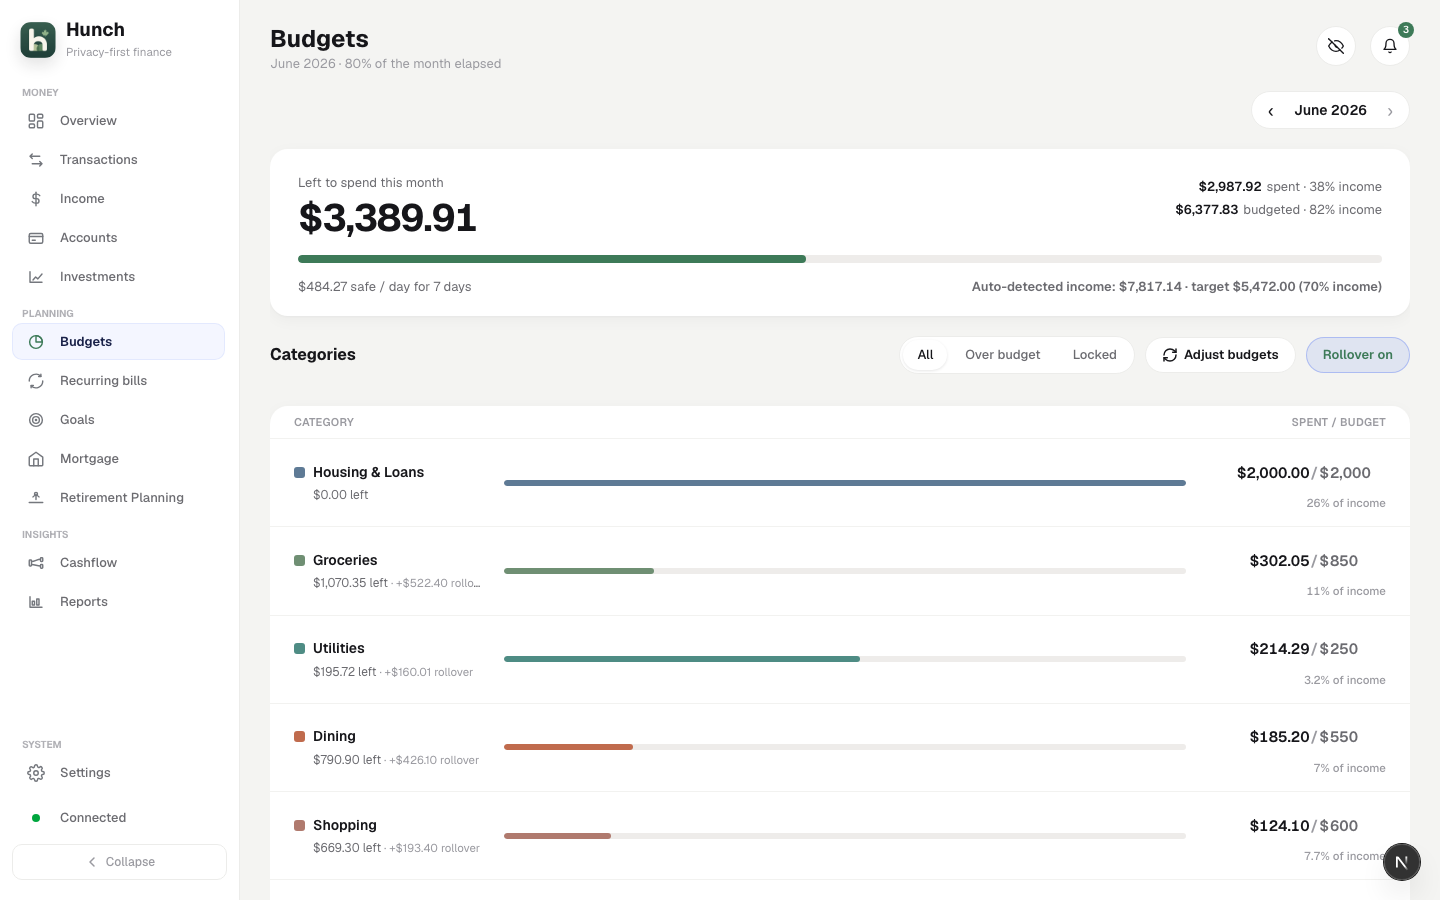Screen dimensions: 1440x900
Task: Click the Transactions arrows icon
Action: point(36,160)
